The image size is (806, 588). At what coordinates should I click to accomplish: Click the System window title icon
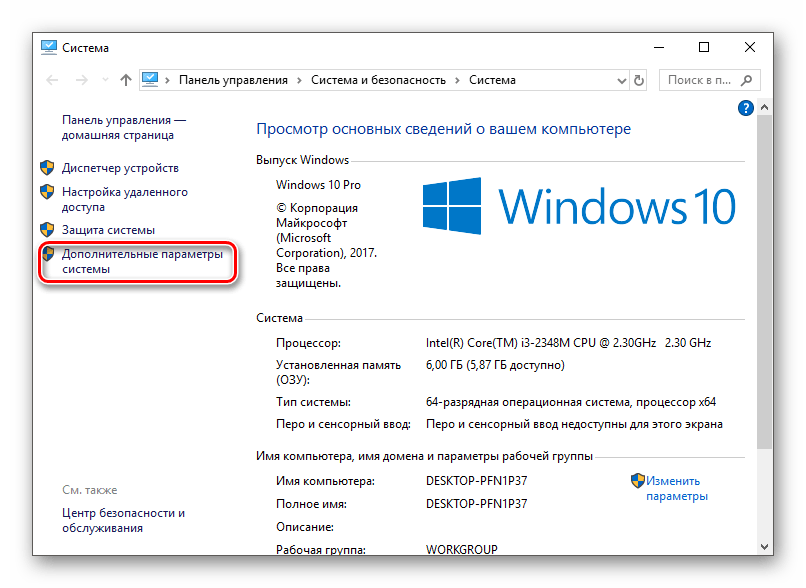pyautogui.click(x=49, y=47)
